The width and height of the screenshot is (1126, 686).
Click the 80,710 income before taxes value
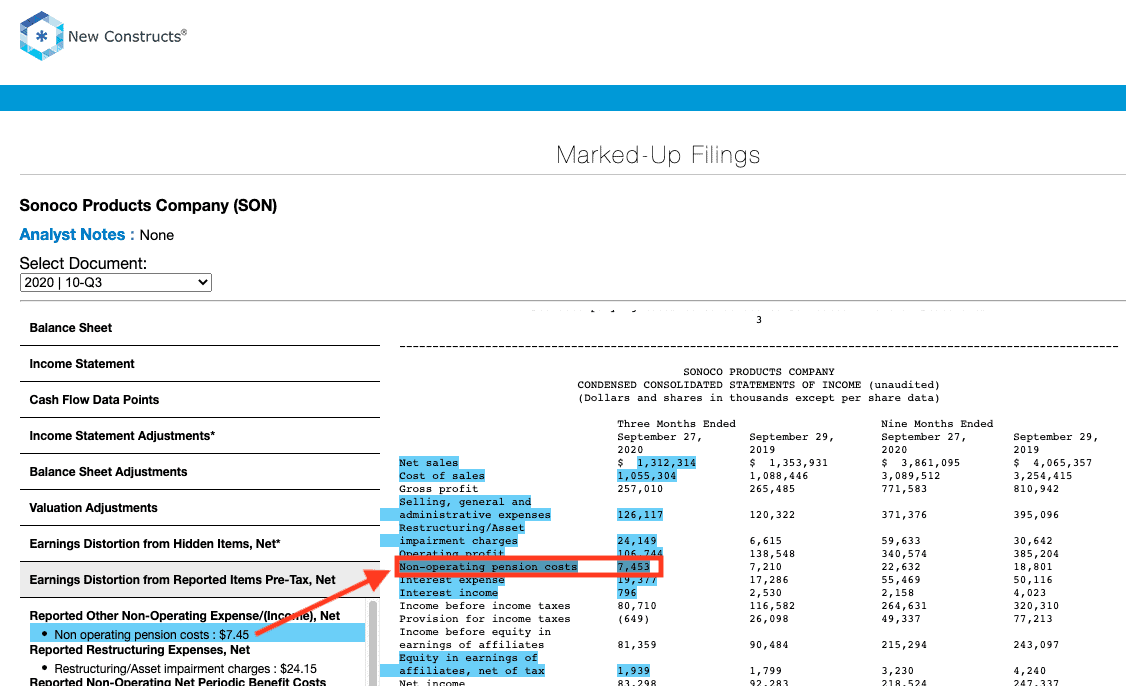coord(636,606)
